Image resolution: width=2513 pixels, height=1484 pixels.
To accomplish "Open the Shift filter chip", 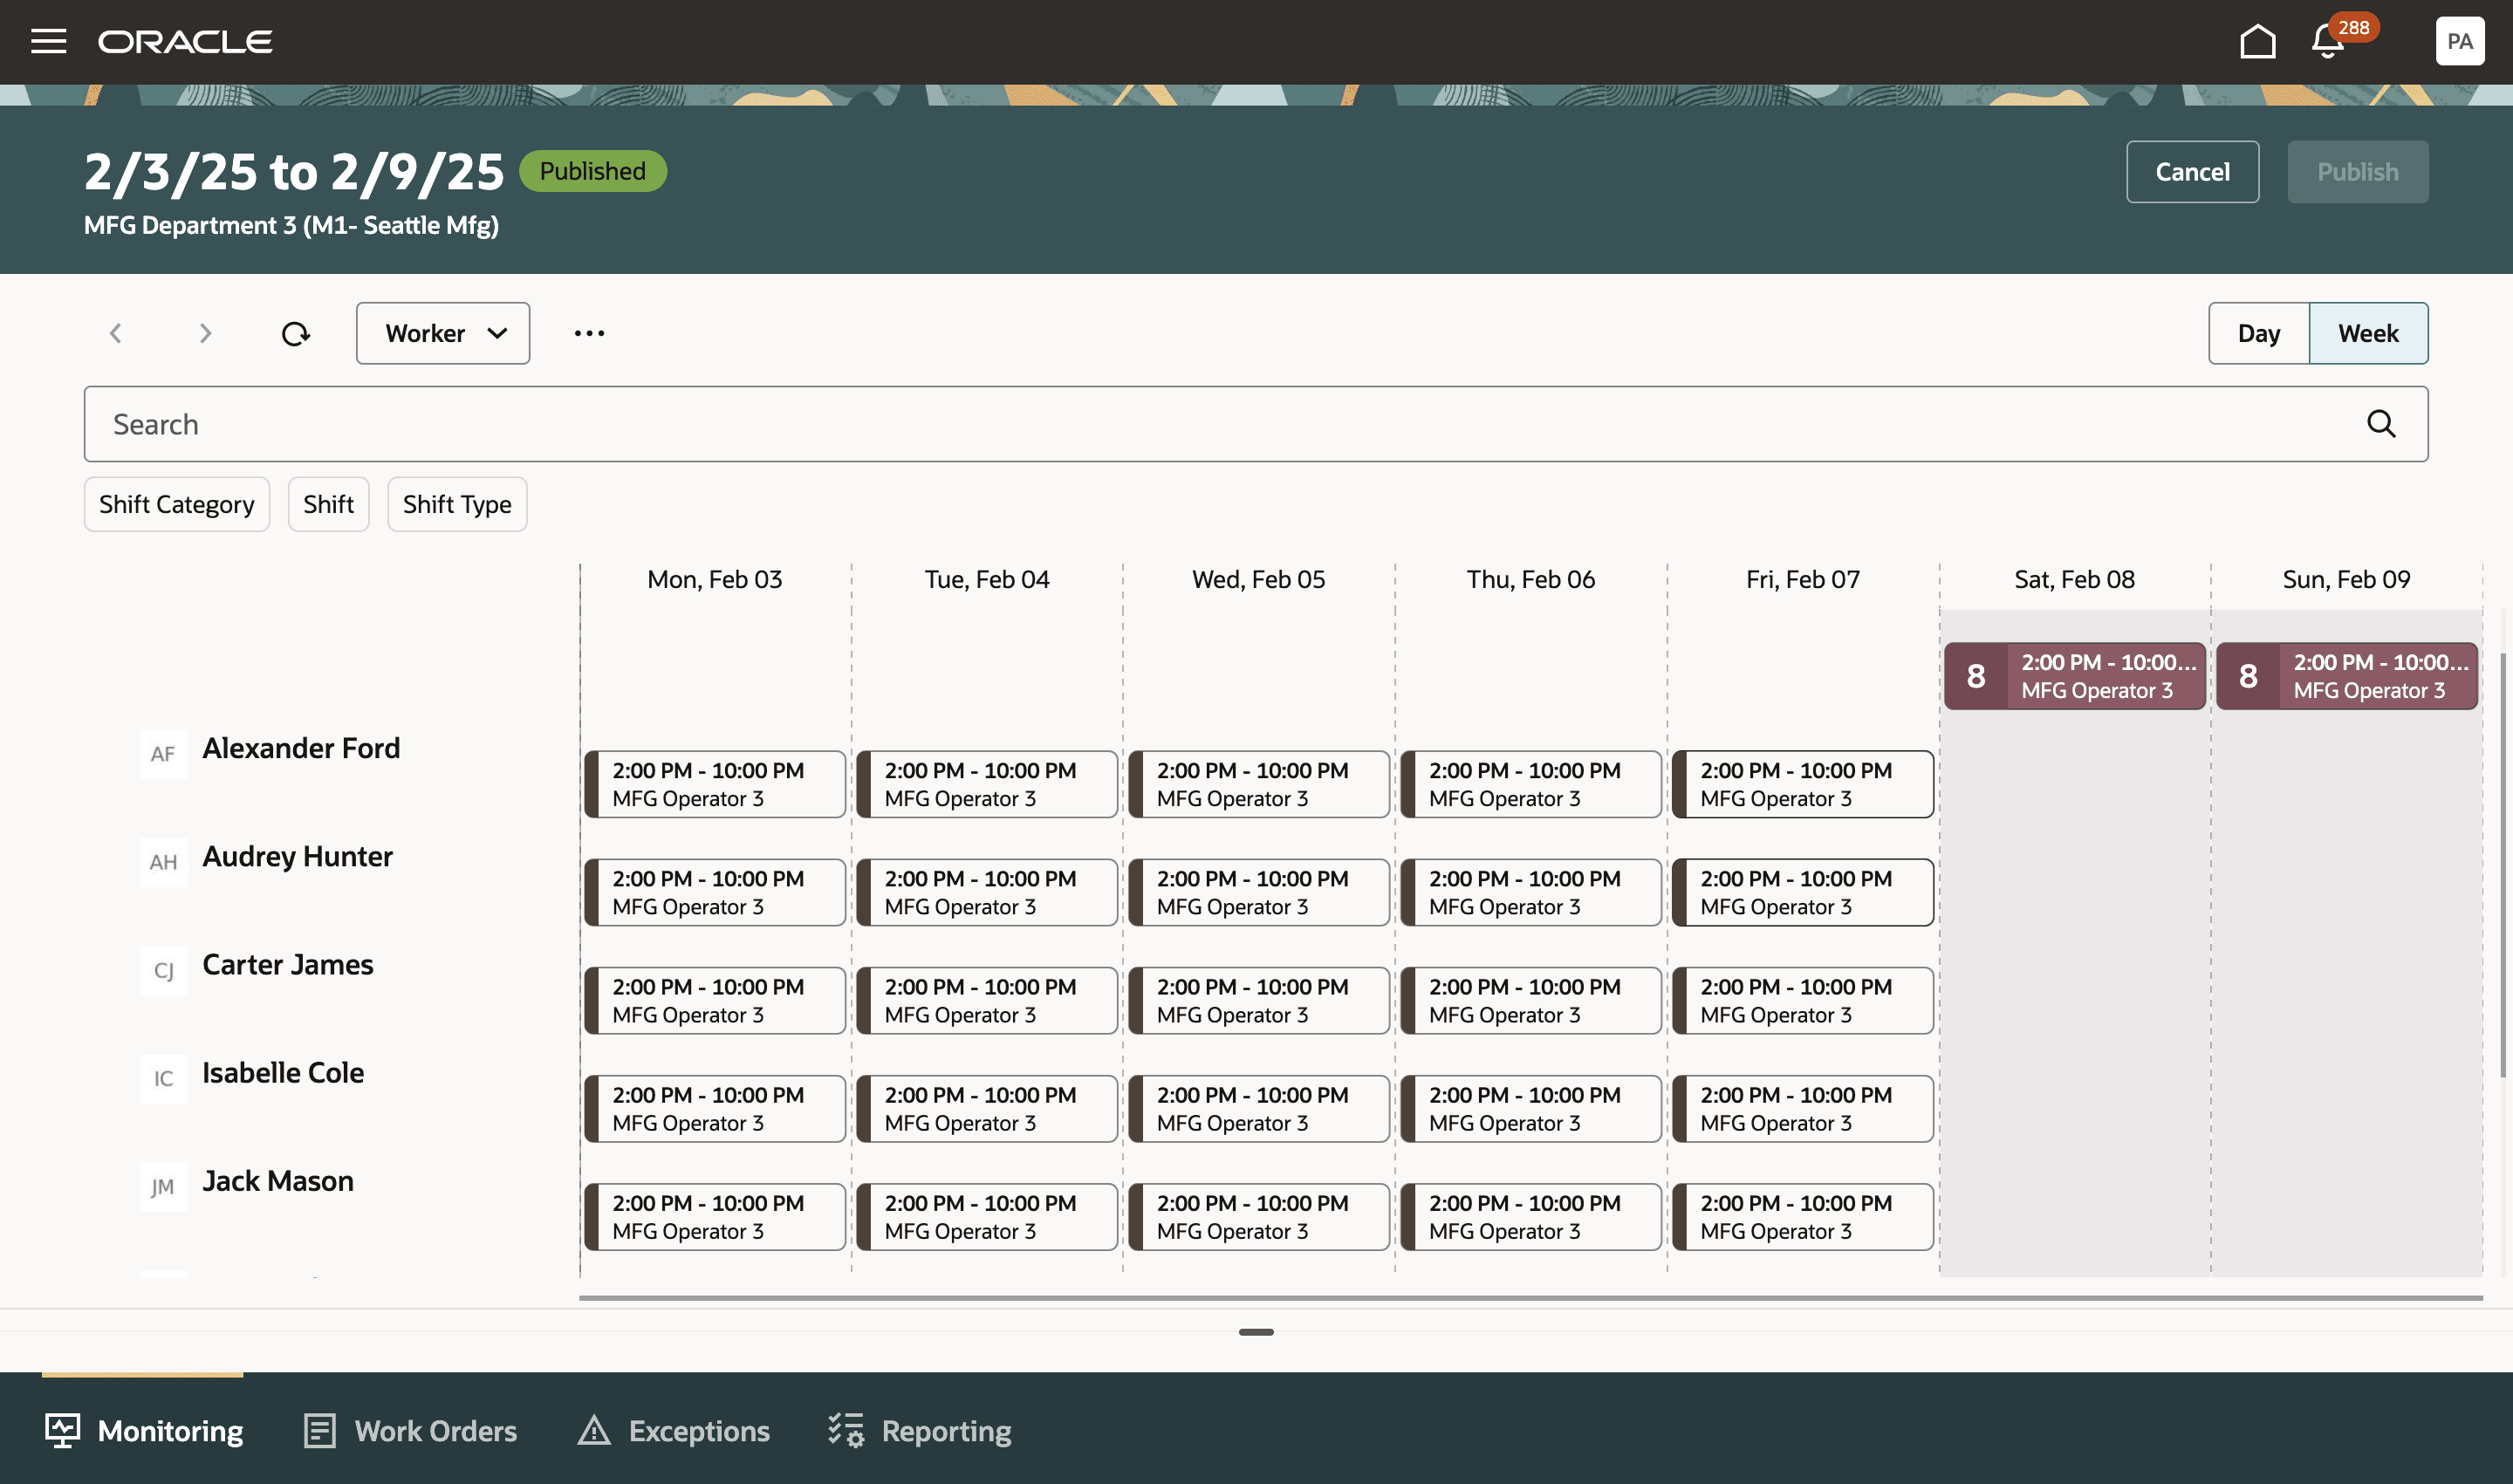I will coord(328,504).
